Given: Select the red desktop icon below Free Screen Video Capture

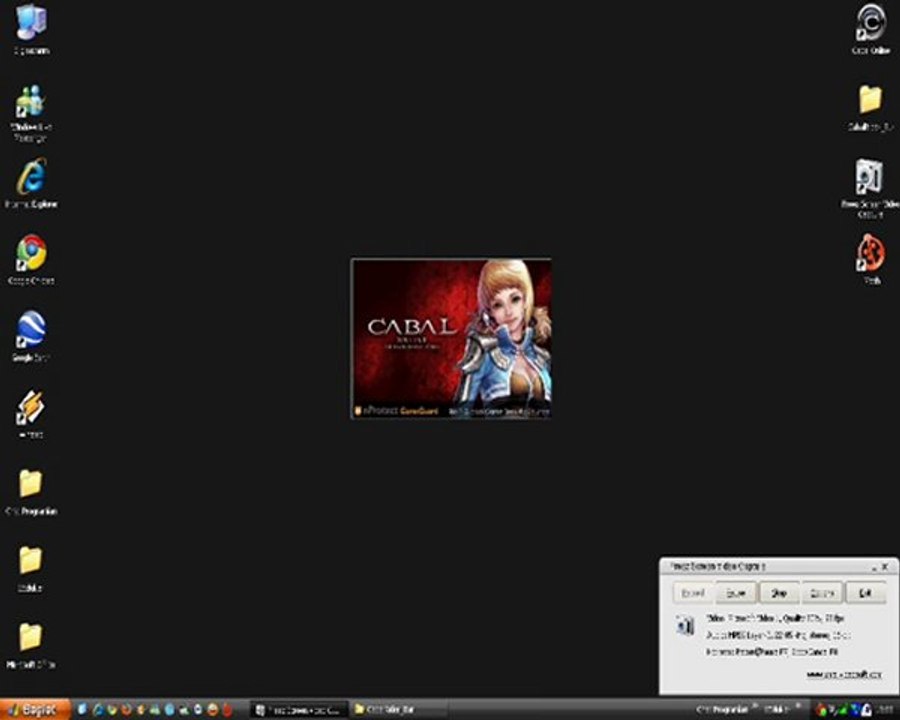Looking at the screenshot, I should [871, 259].
